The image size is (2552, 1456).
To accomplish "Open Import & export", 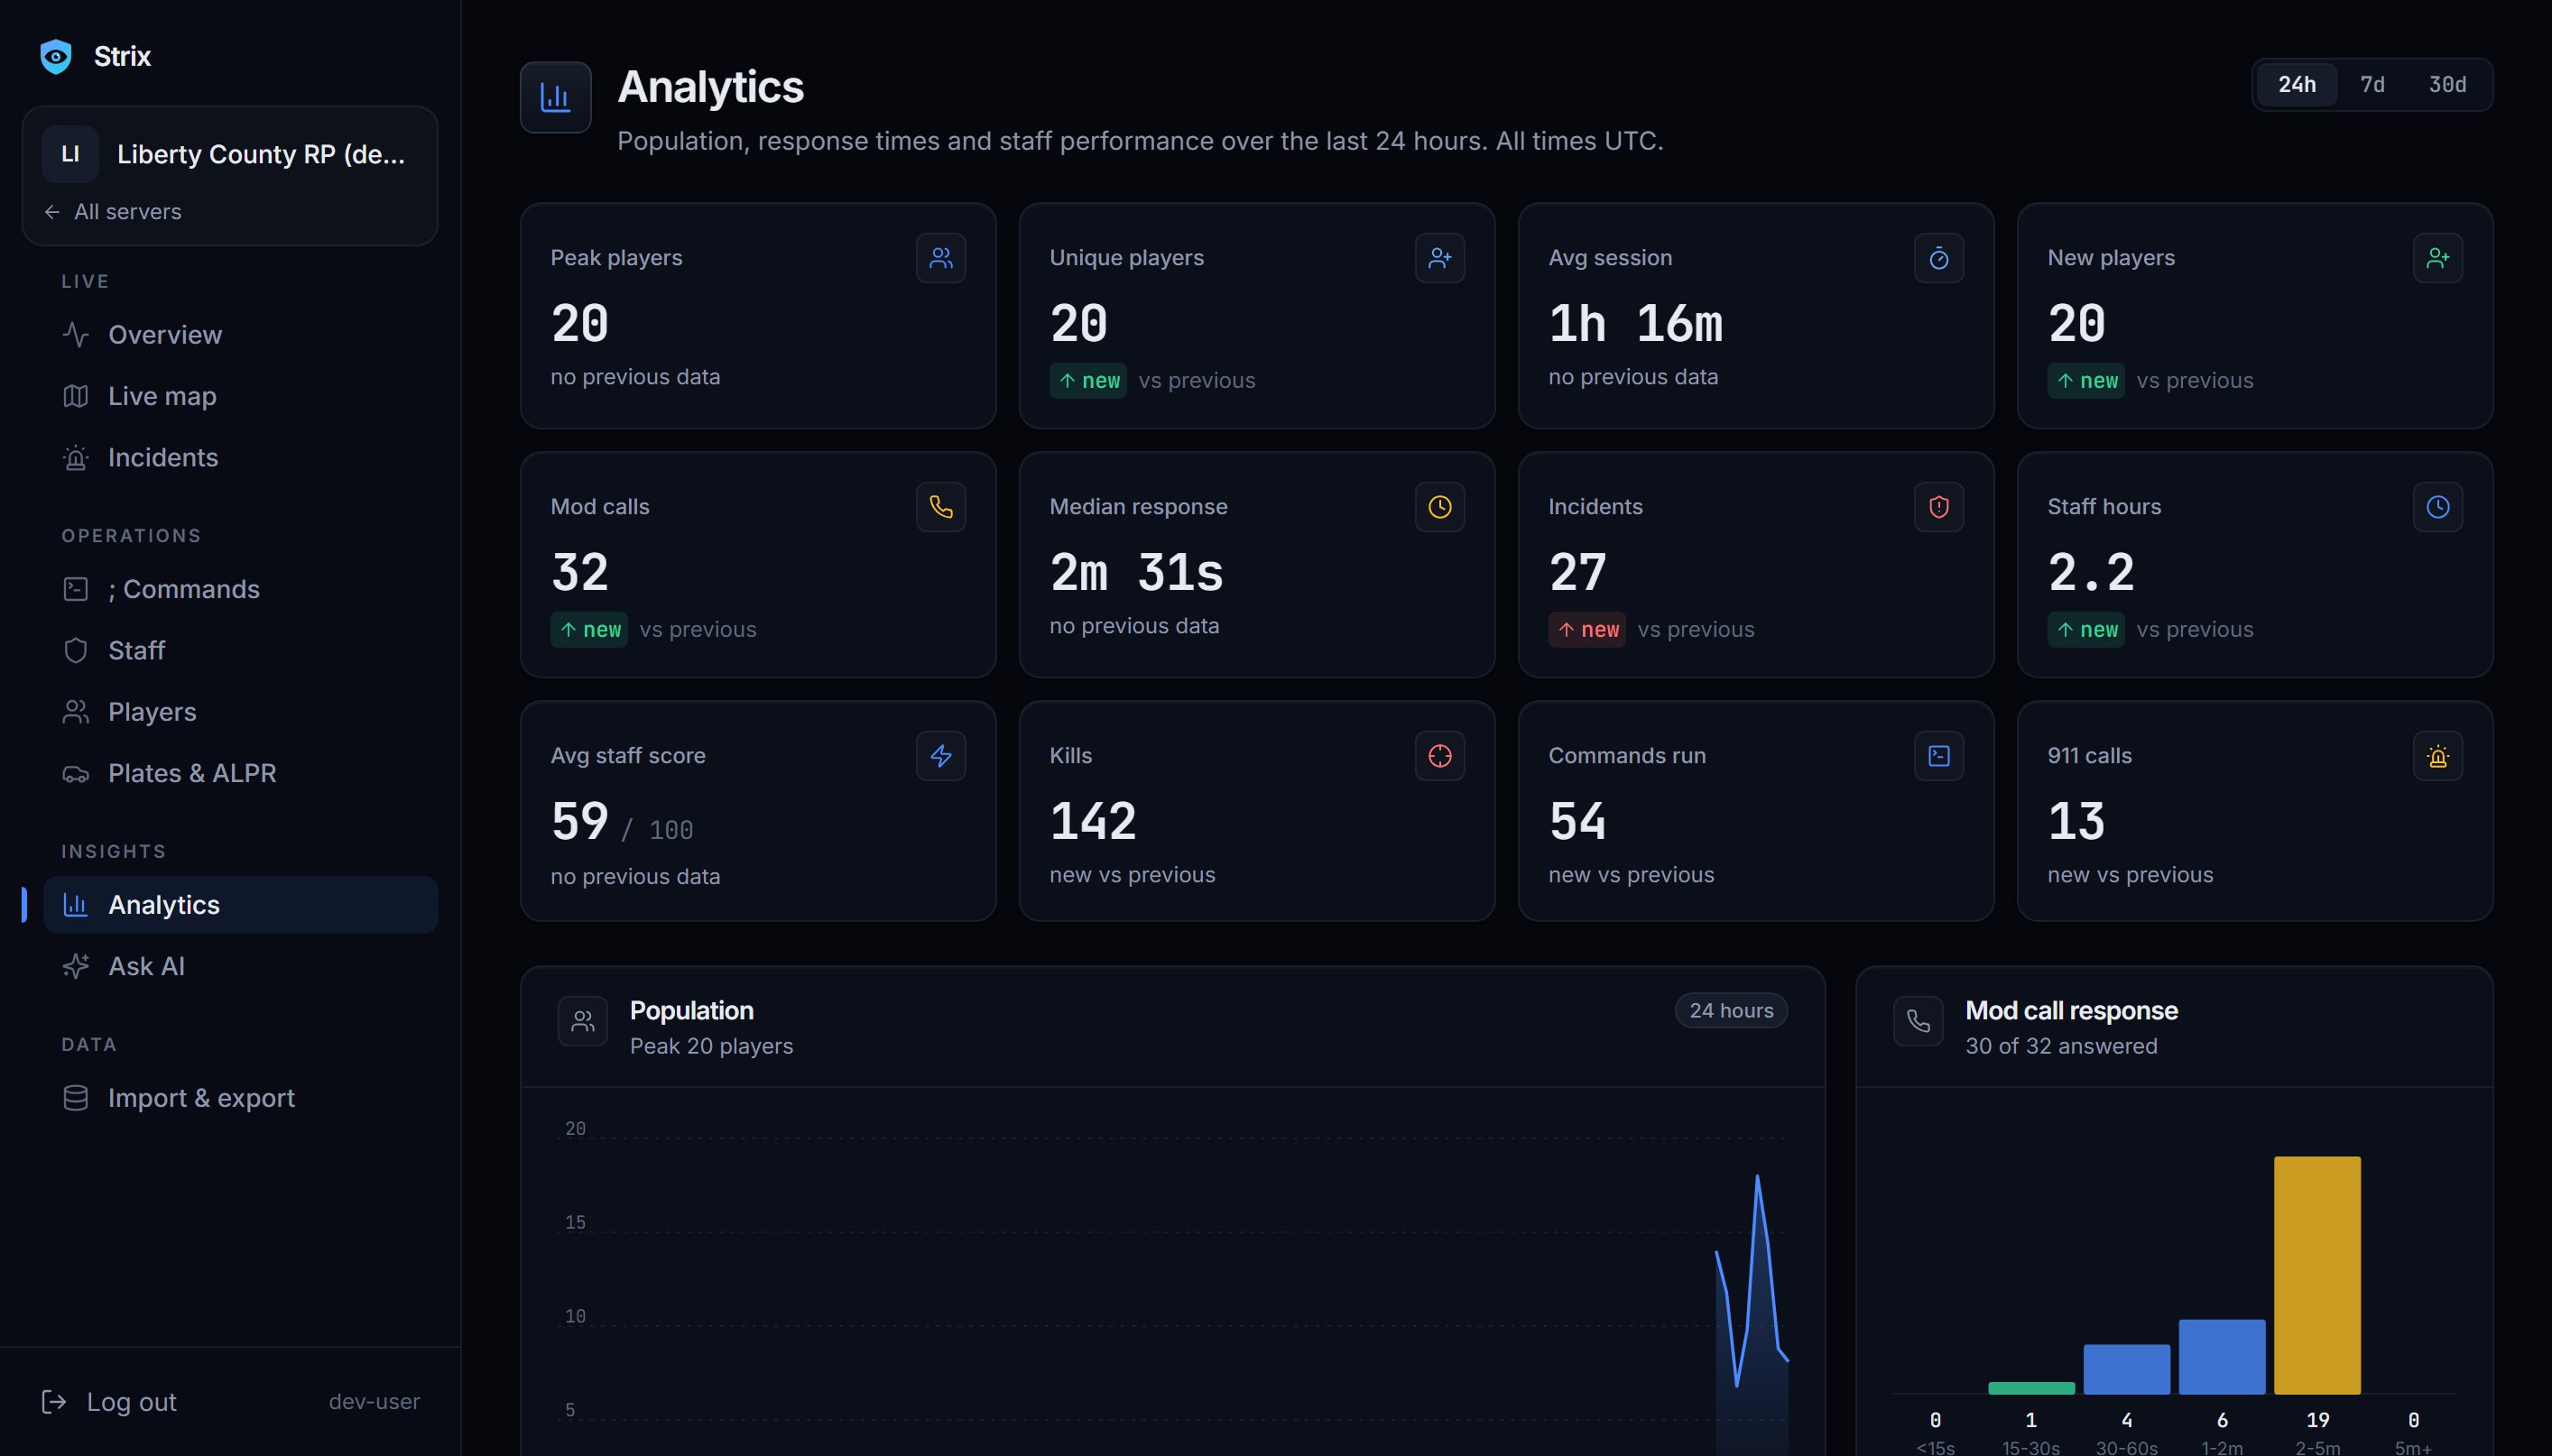I will pos(240,1098).
